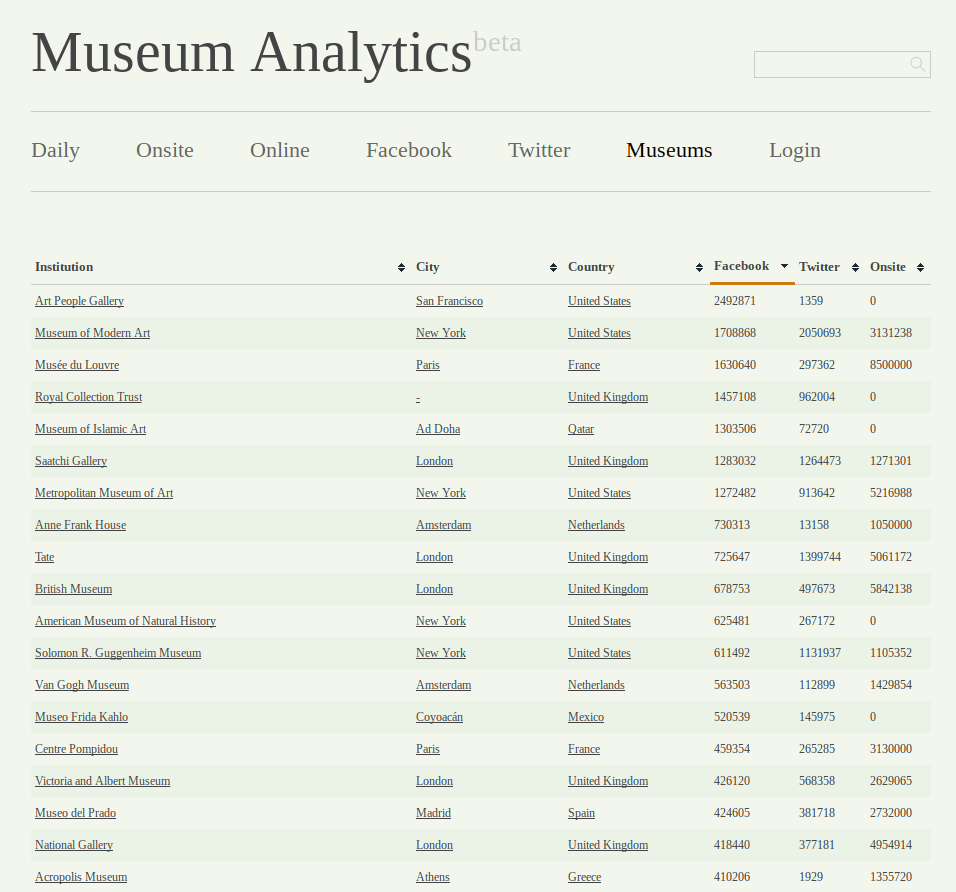Image resolution: width=956 pixels, height=892 pixels.
Task: Sort table by Onsite column arrows
Action: (921, 267)
